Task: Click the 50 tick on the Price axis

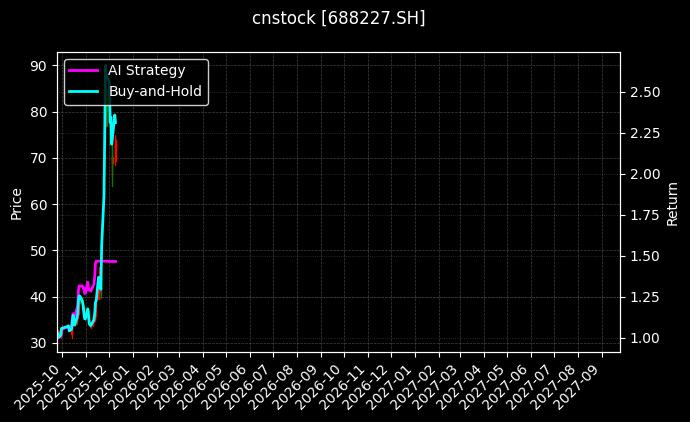Action: [40, 251]
